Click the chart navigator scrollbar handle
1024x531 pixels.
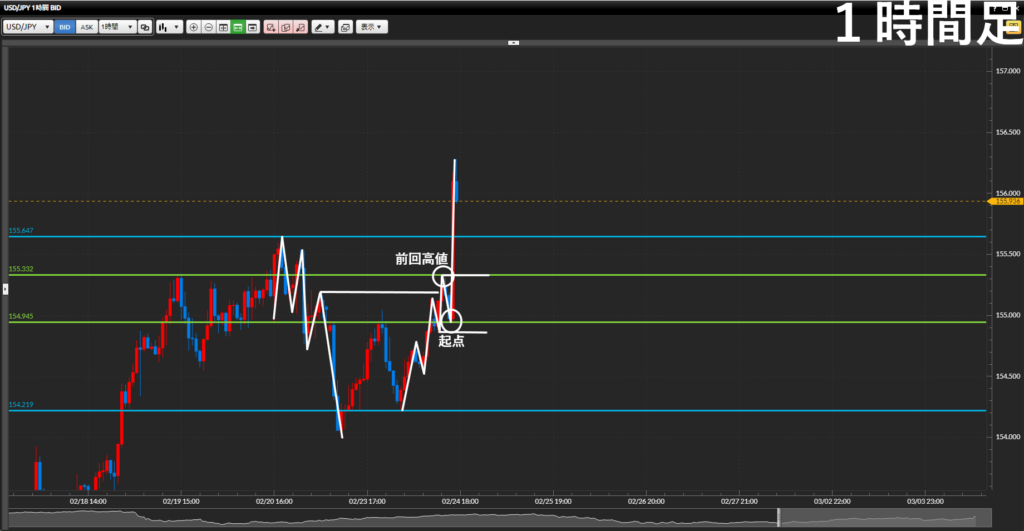[x=778, y=517]
